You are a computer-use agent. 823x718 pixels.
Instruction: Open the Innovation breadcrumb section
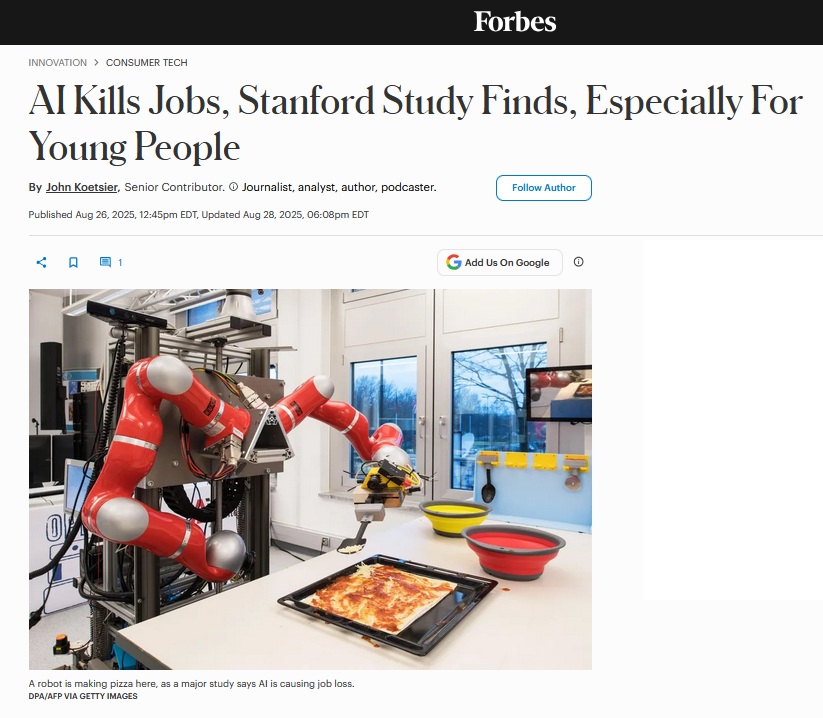58,63
